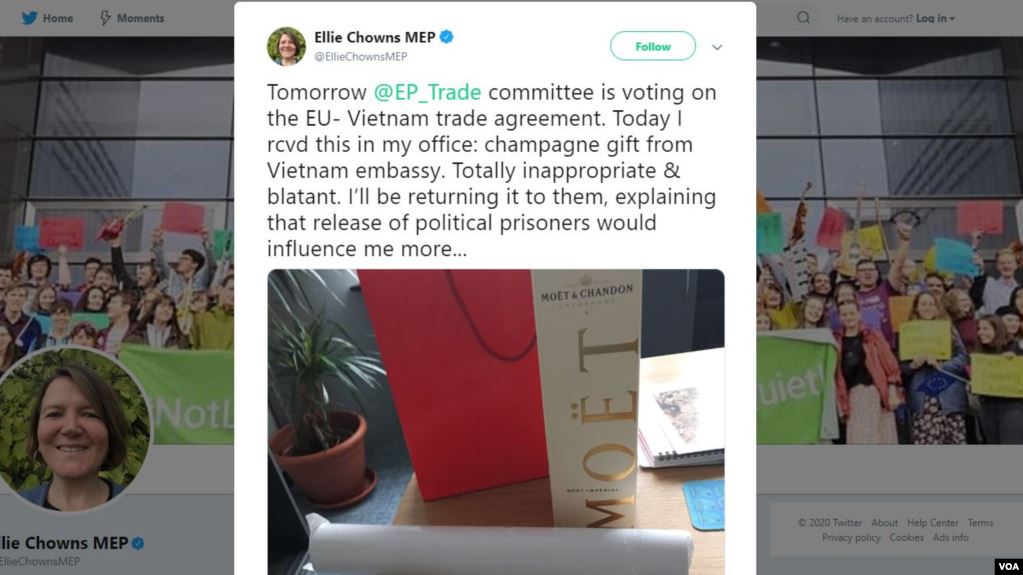Open the Moët champagne photo in tweet
1023x575 pixels.
pyautogui.click(x=496, y=422)
